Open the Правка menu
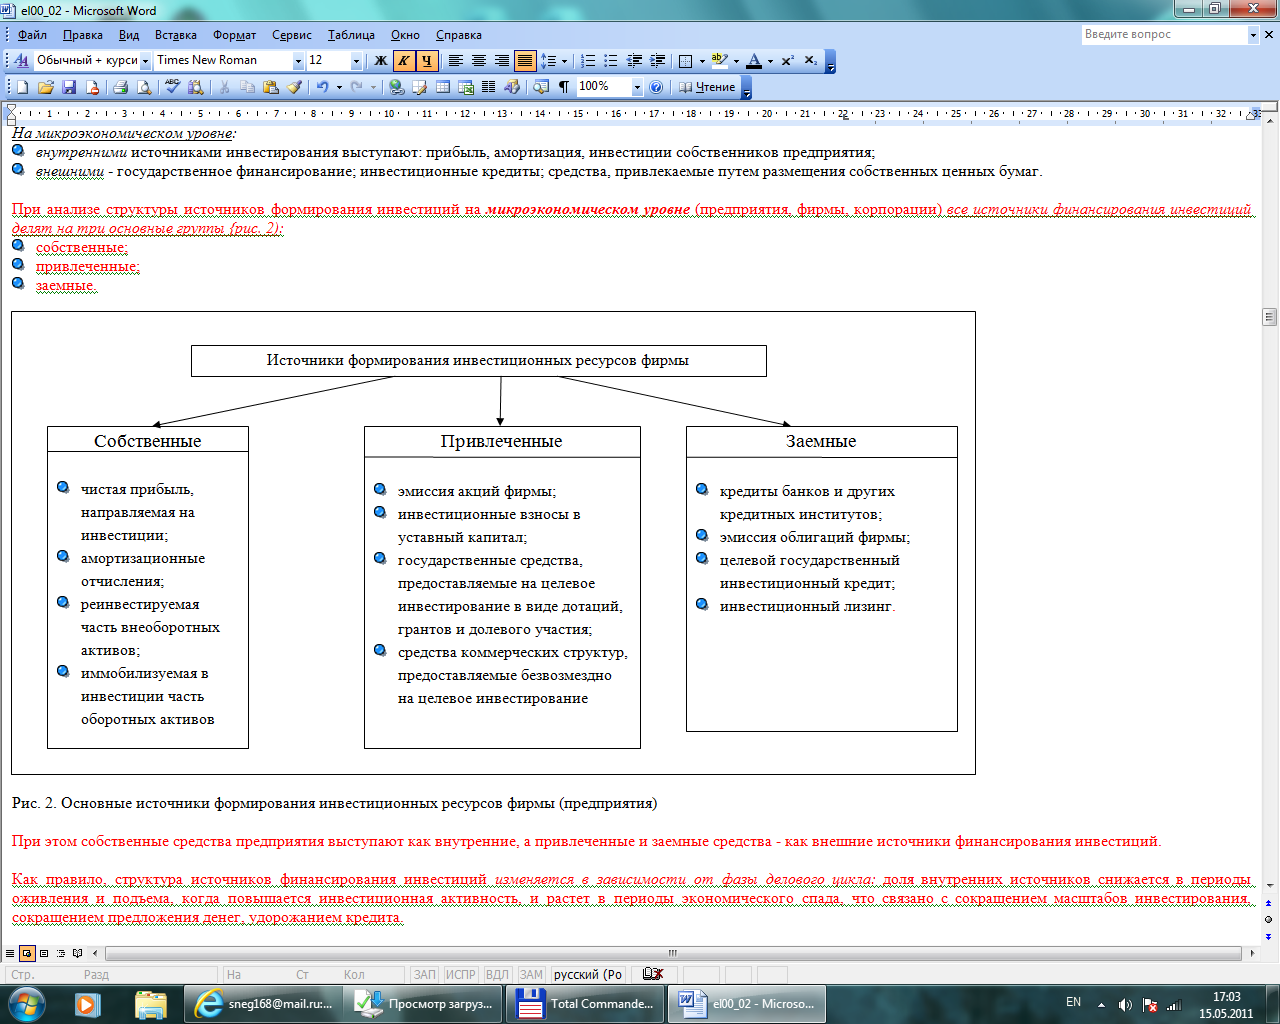The image size is (1280, 1024). click(83, 35)
